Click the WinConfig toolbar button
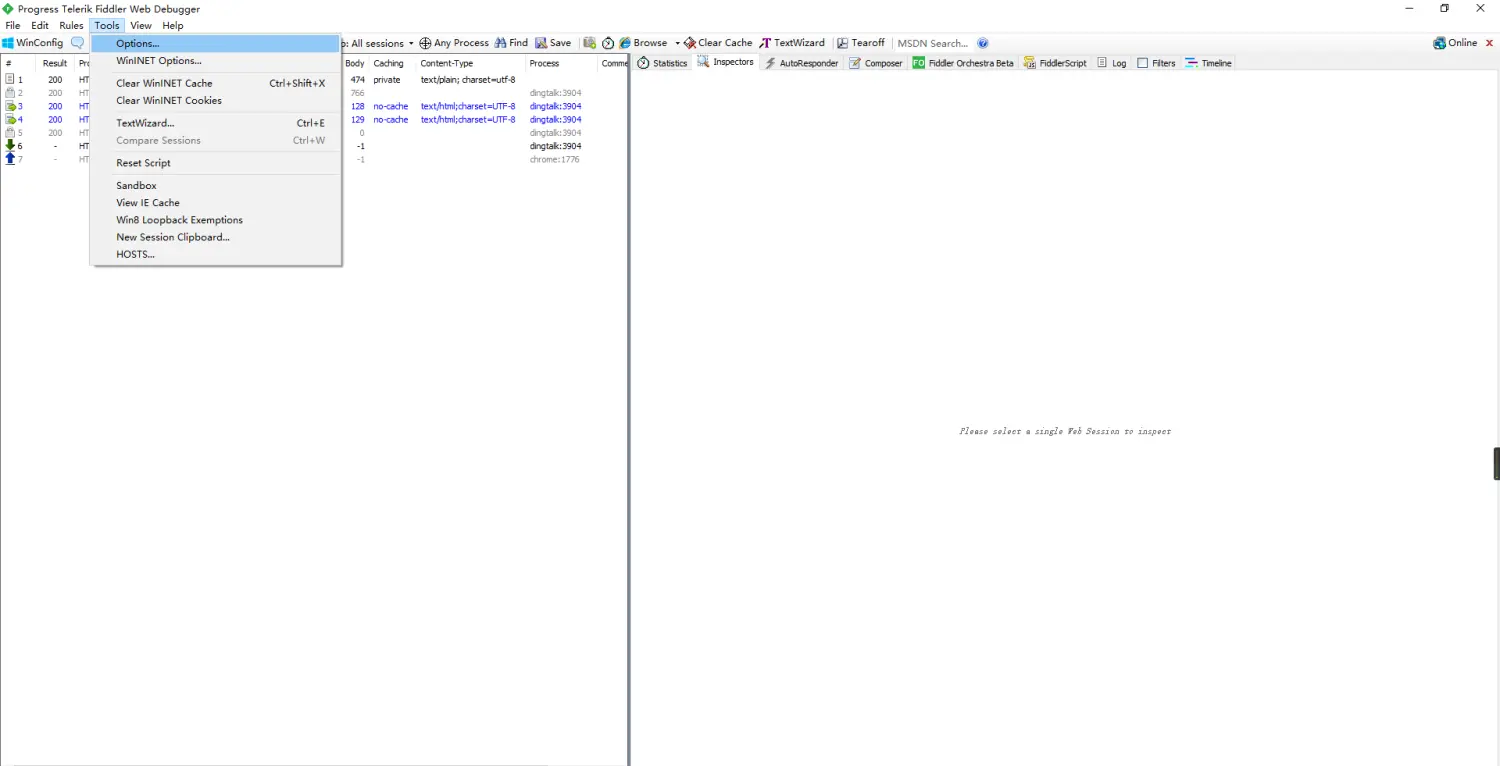The height and width of the screenshot is (766, 1500). [x=33, y=43]
